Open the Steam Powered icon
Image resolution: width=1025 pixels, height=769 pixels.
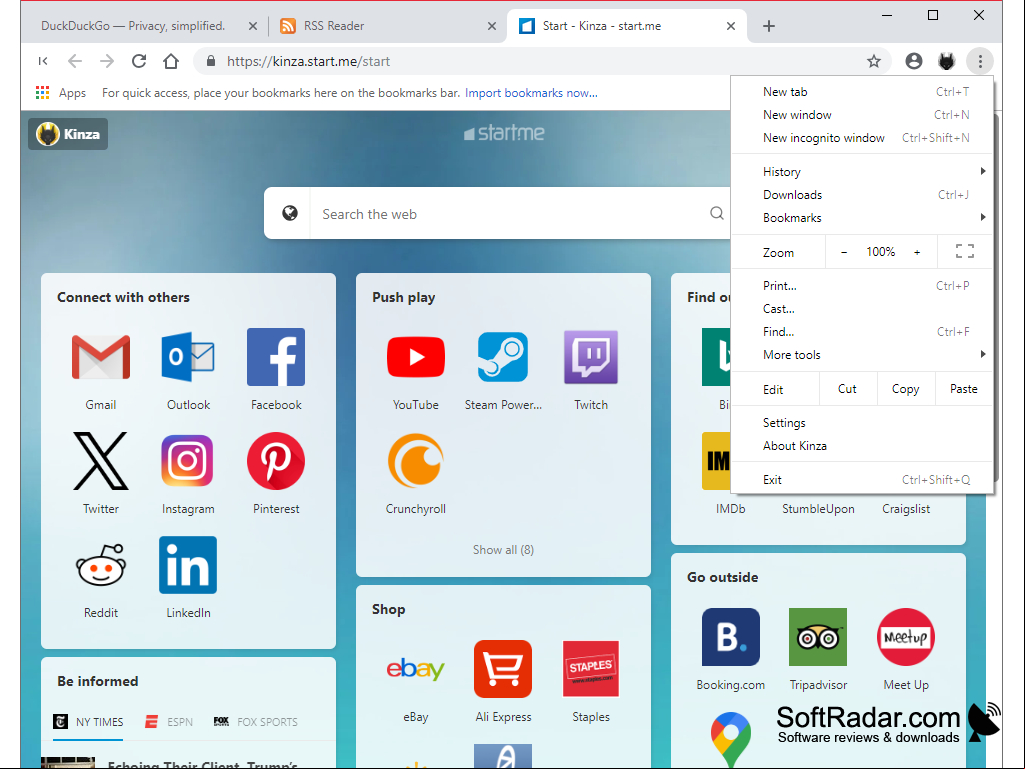click(503, 357)
